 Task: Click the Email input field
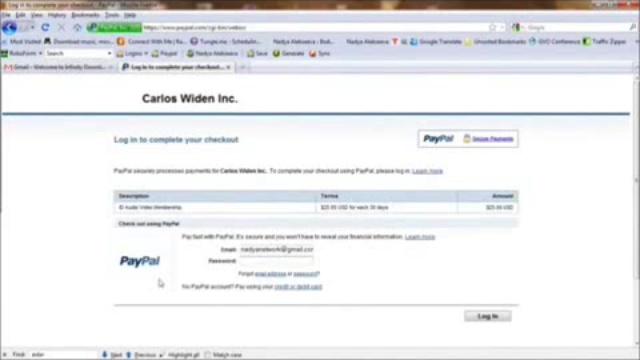[277, 249]
